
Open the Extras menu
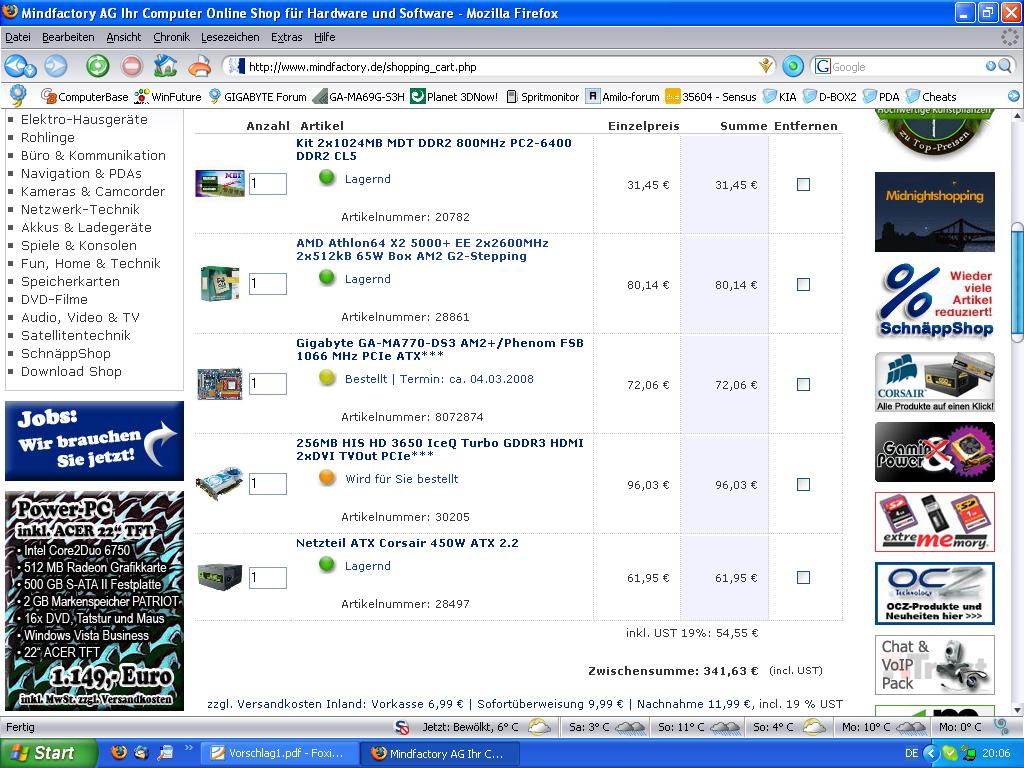(286, 37)
